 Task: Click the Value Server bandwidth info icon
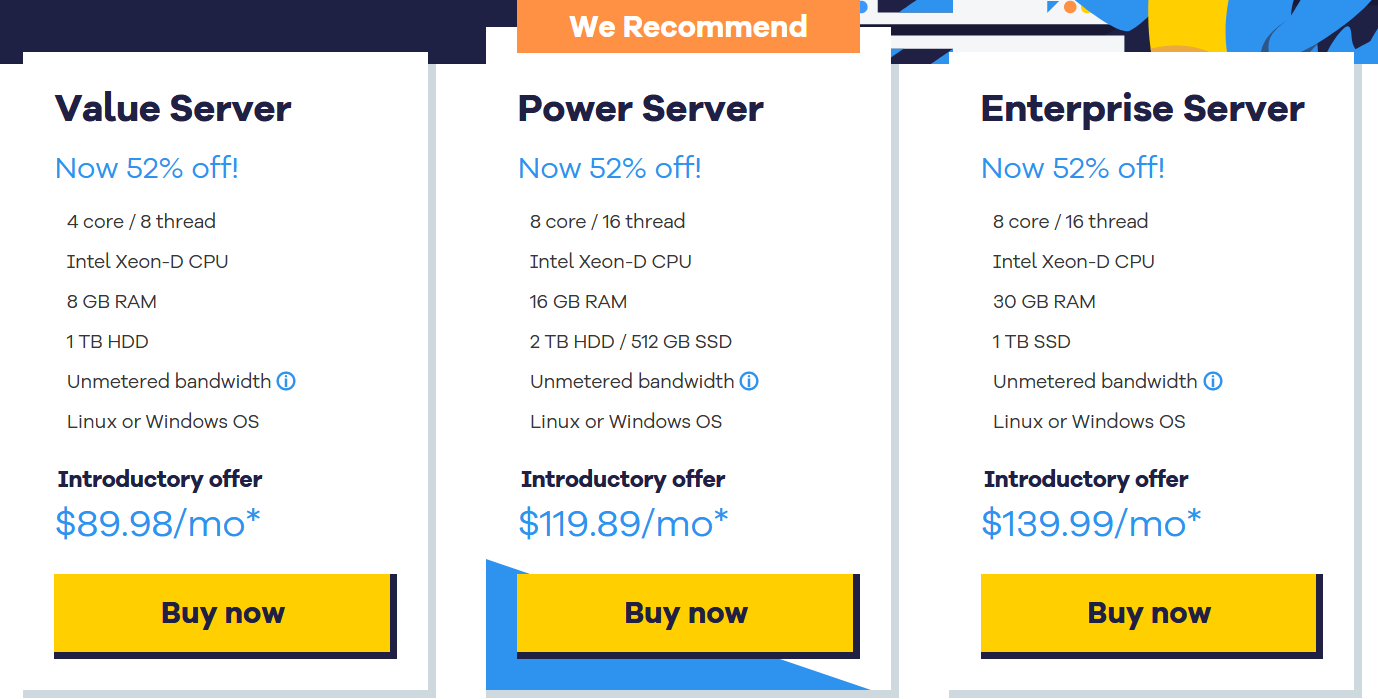pyautogui.click(x=286, y=381)
